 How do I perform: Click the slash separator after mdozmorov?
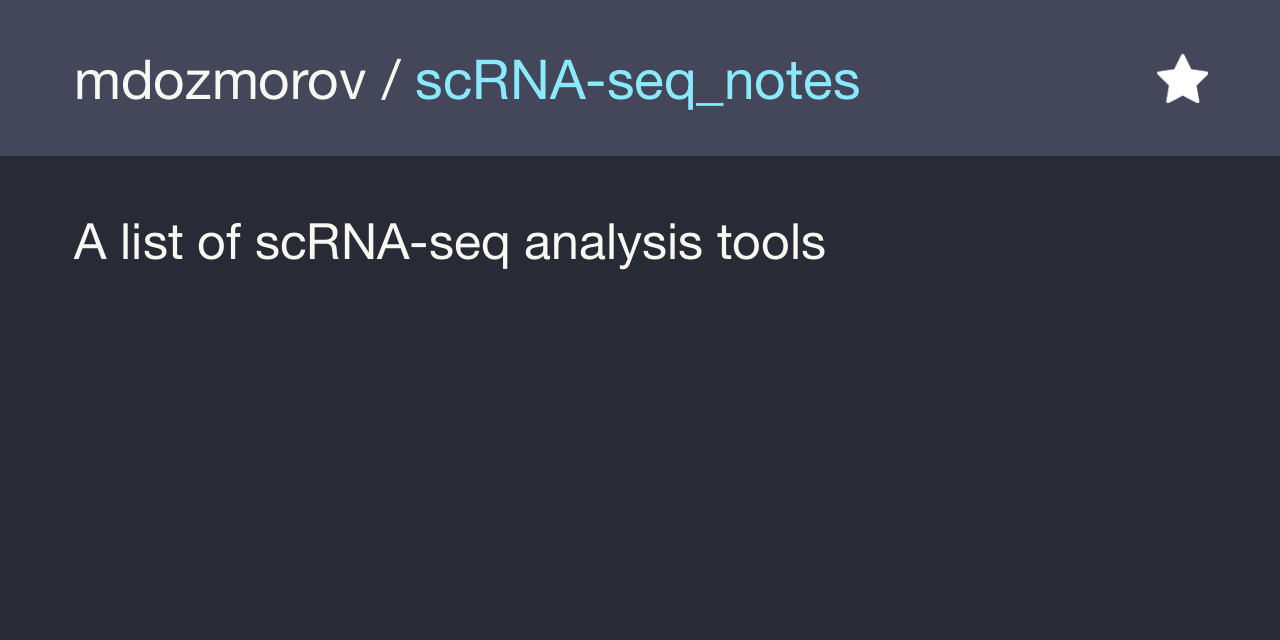pyautogui.click(x=390, y=82)
